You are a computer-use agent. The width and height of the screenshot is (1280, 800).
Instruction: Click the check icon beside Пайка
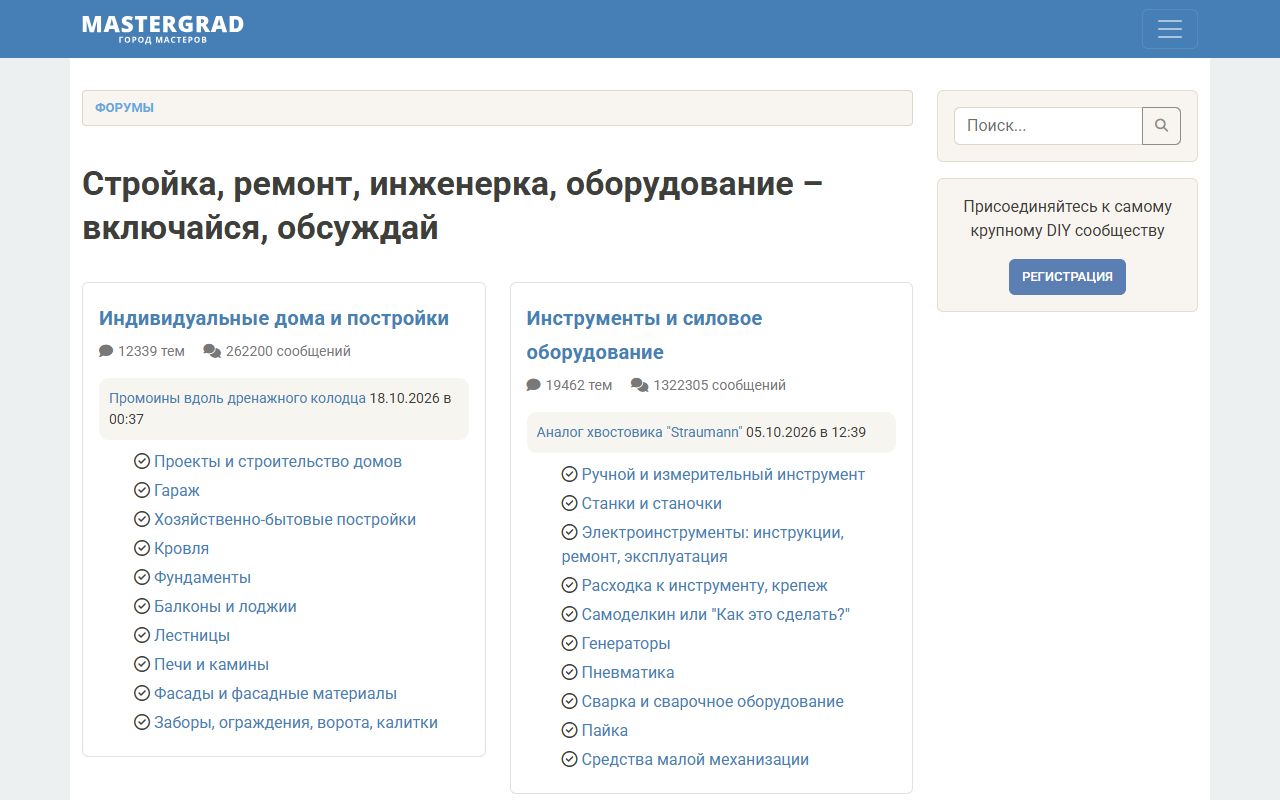tap(570, 730)
